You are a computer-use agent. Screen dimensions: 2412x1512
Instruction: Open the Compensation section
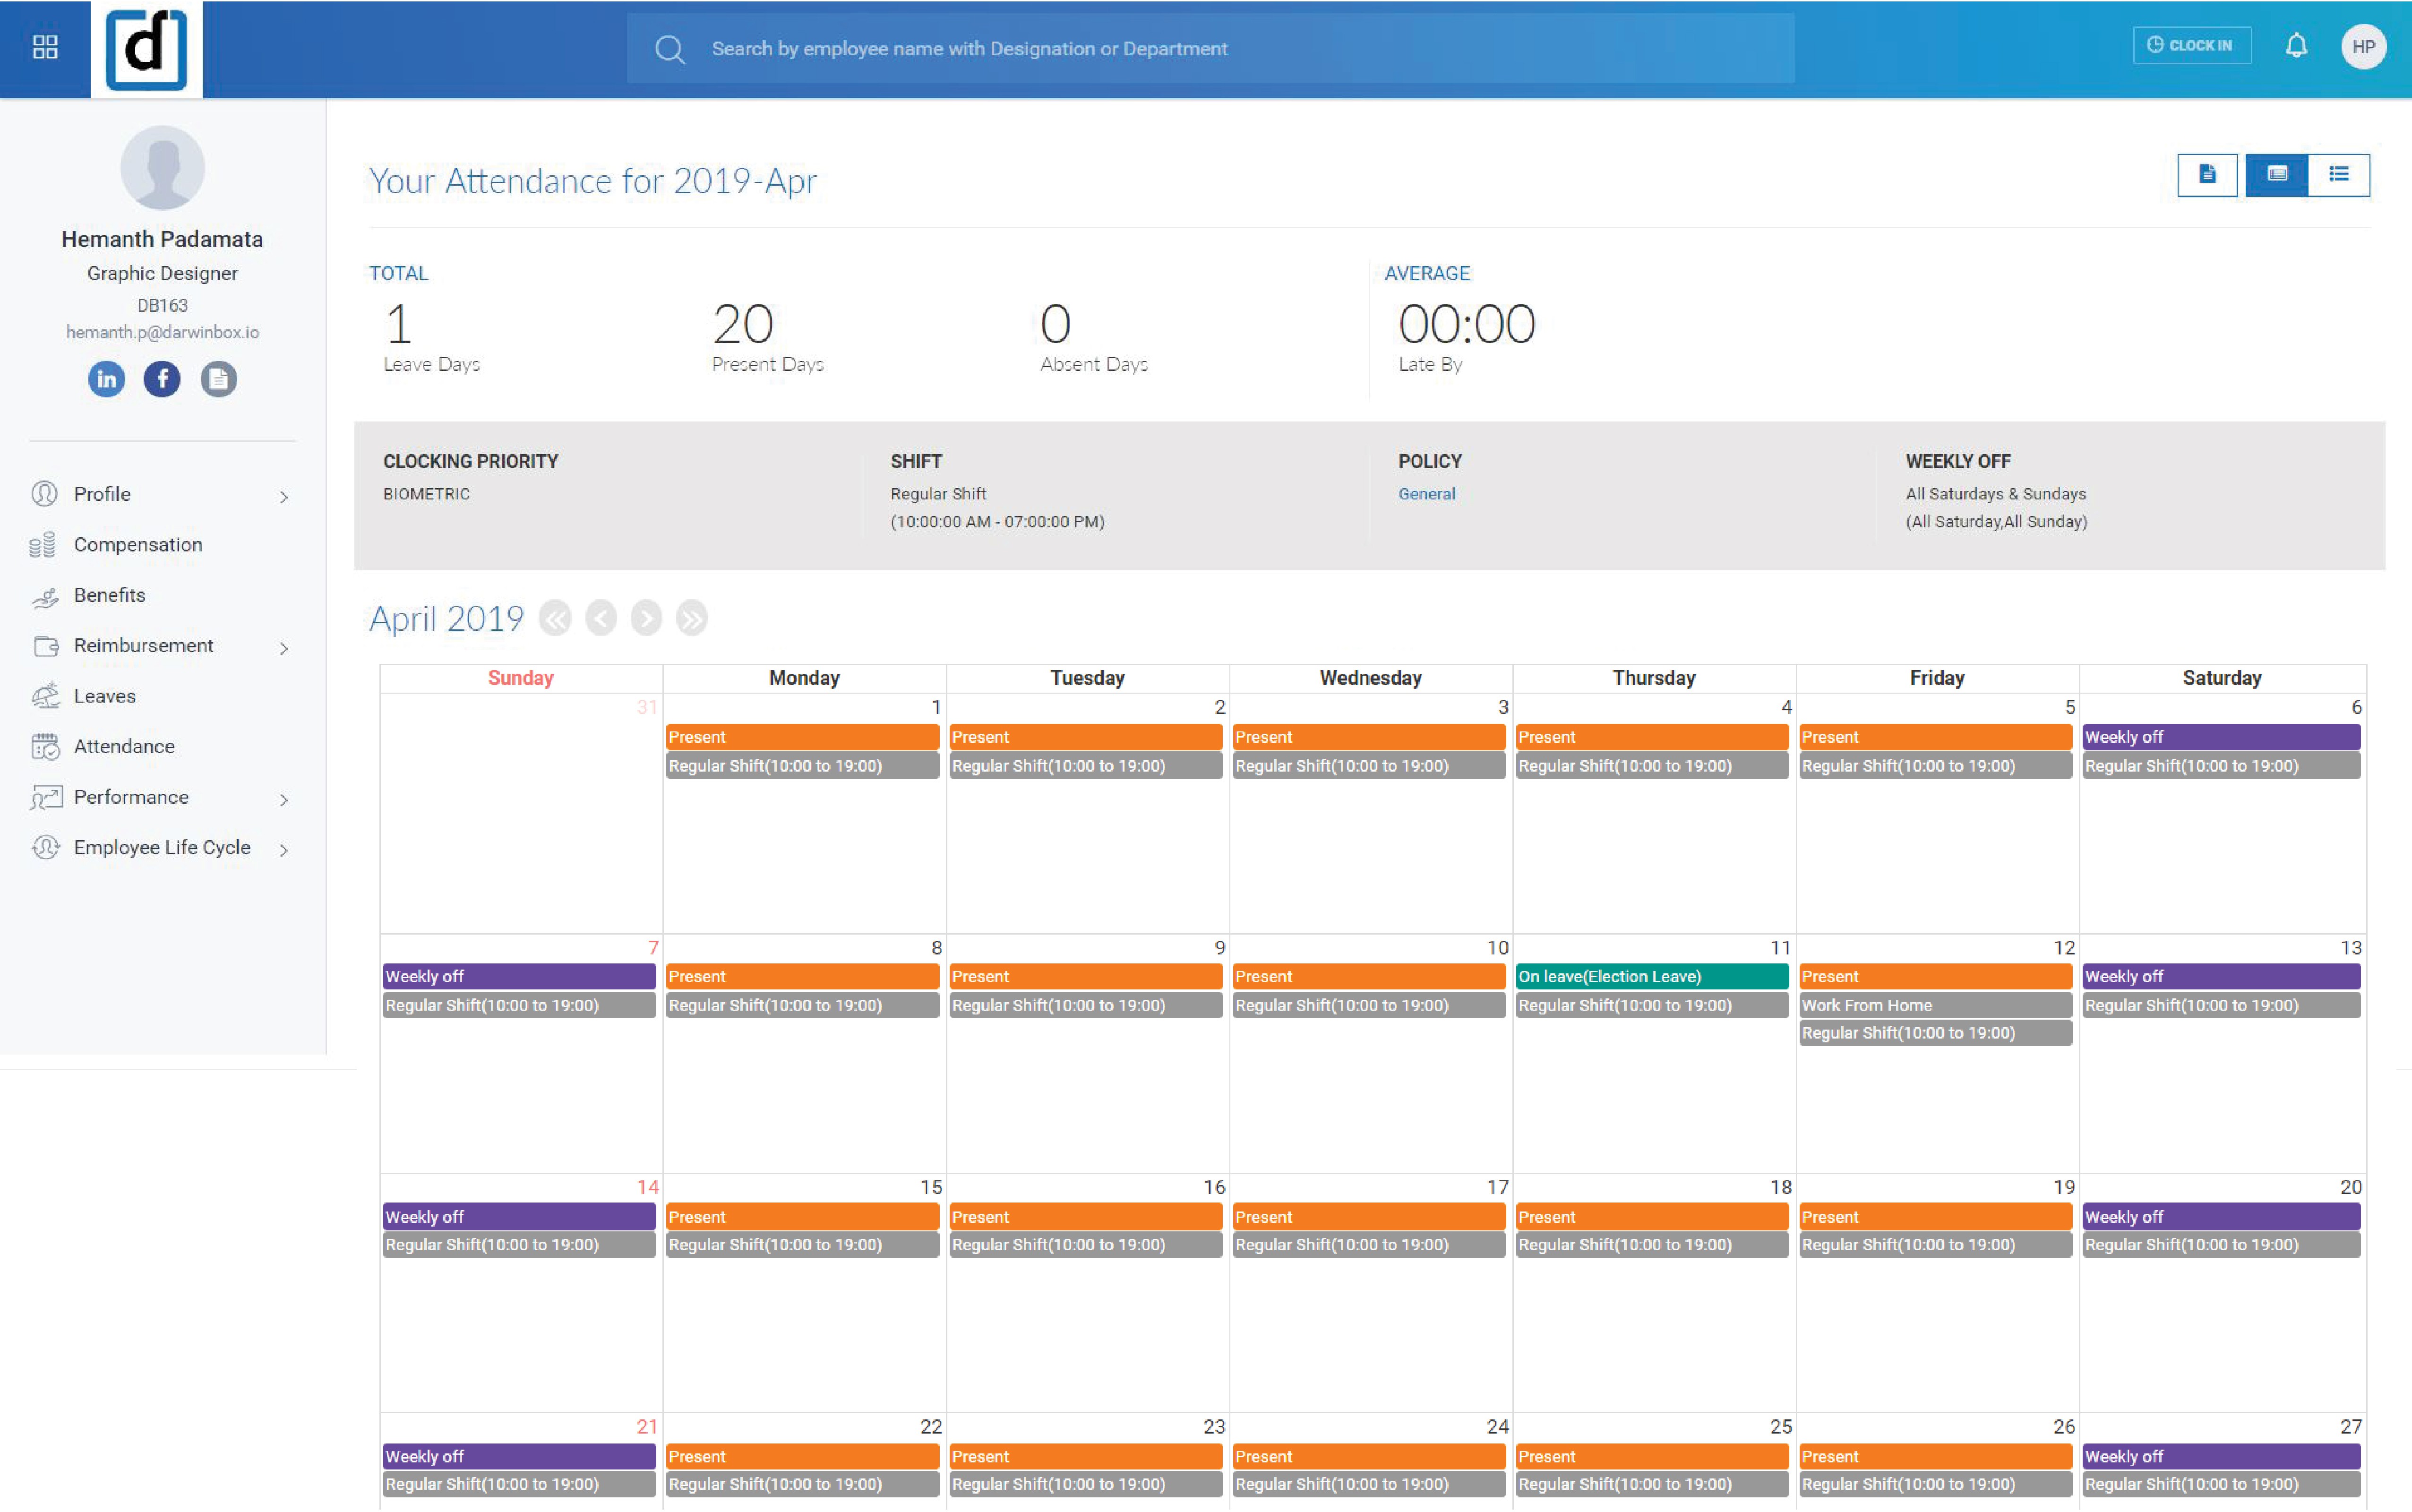137,544
